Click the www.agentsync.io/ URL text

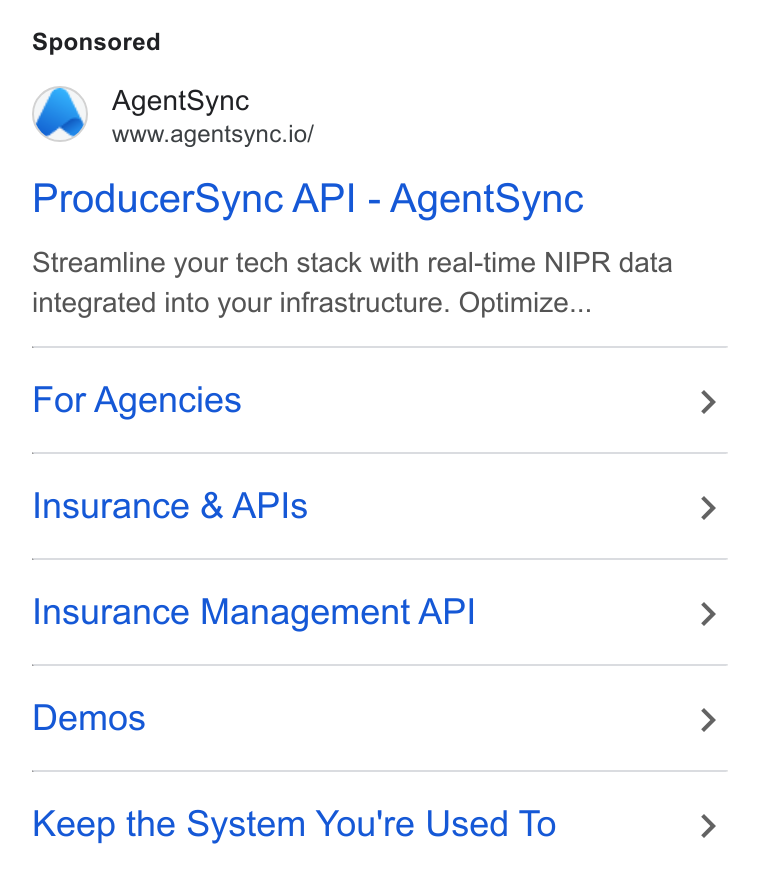click(213, 135)
